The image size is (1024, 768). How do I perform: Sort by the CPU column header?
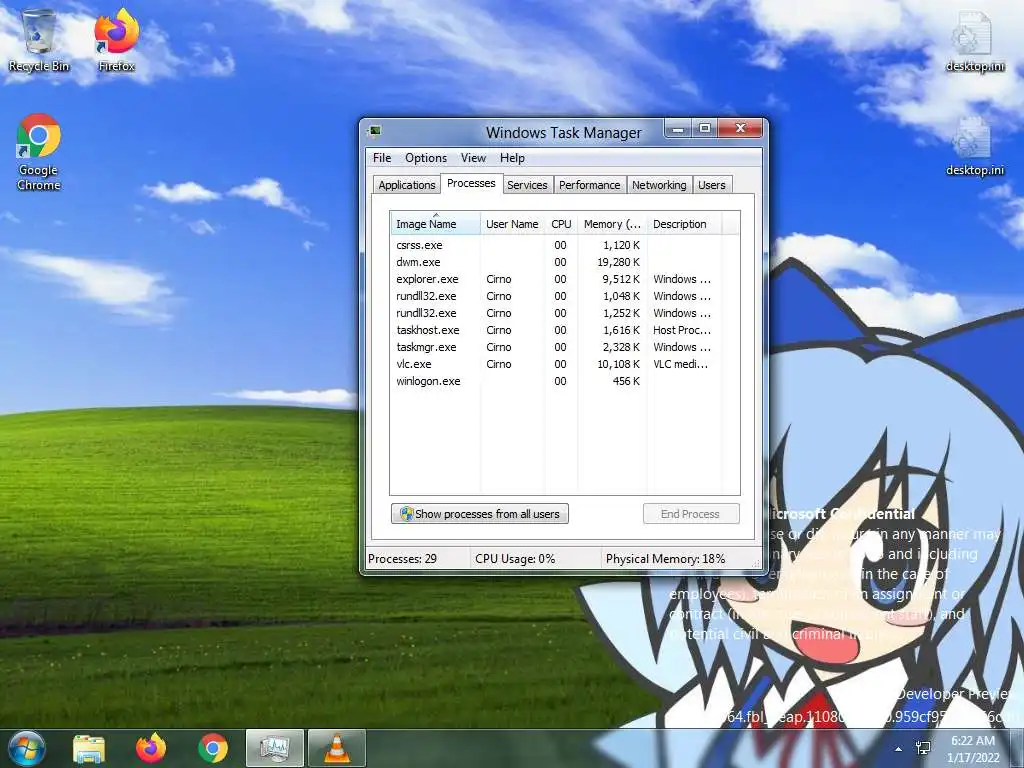click(x=561, y=224)
